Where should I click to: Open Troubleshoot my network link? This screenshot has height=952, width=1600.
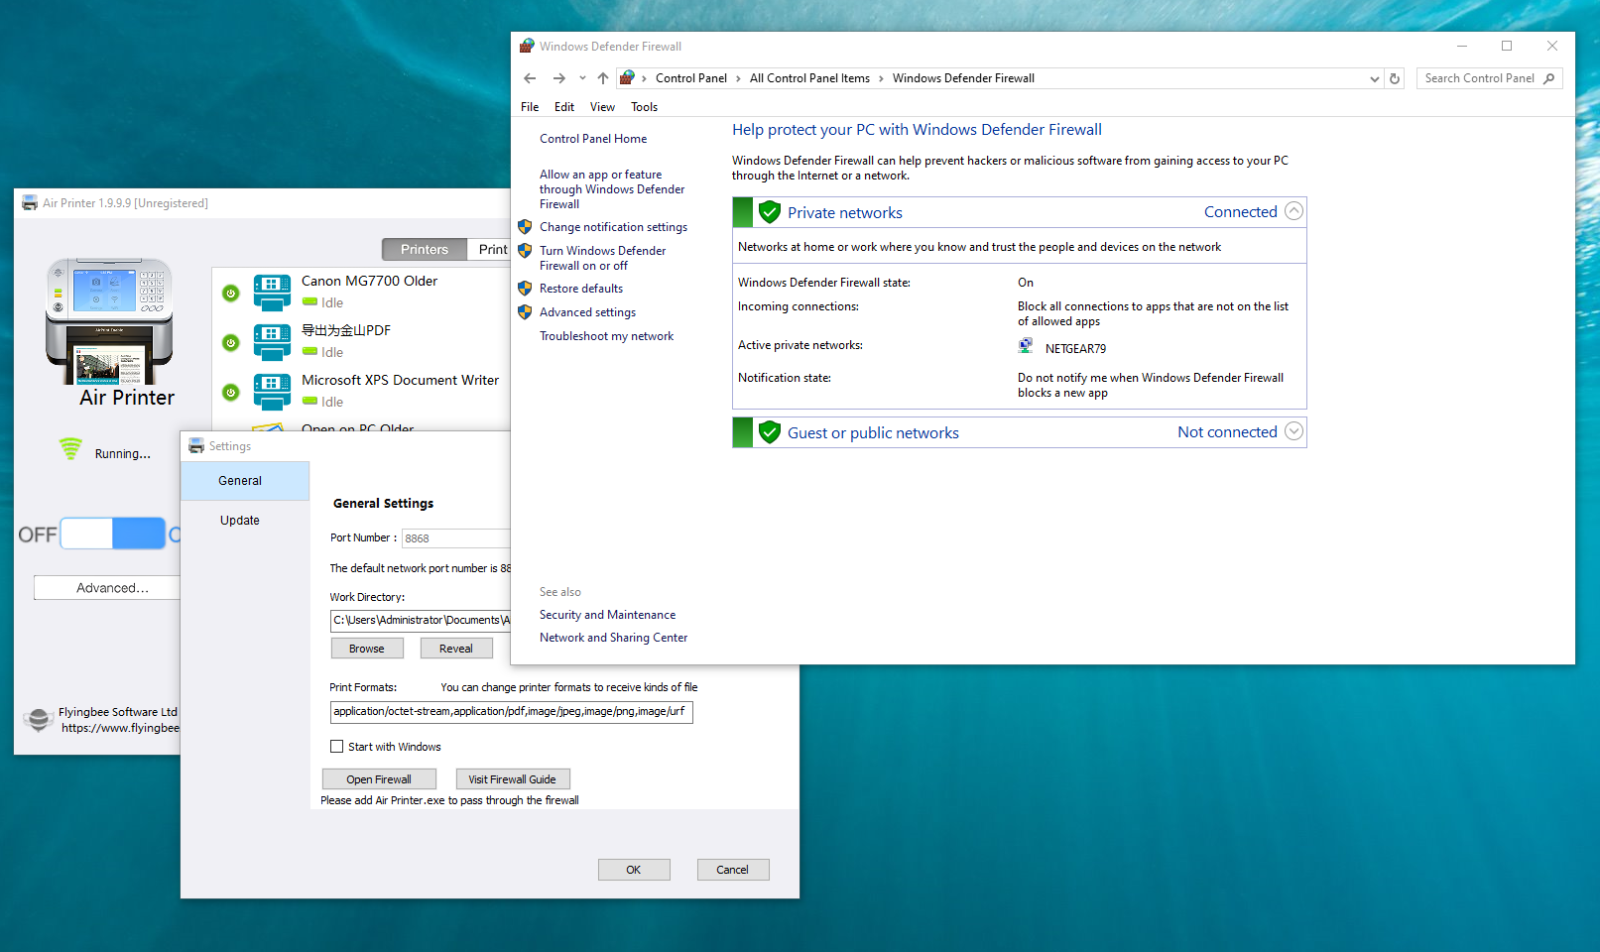[x=606, y=336]
